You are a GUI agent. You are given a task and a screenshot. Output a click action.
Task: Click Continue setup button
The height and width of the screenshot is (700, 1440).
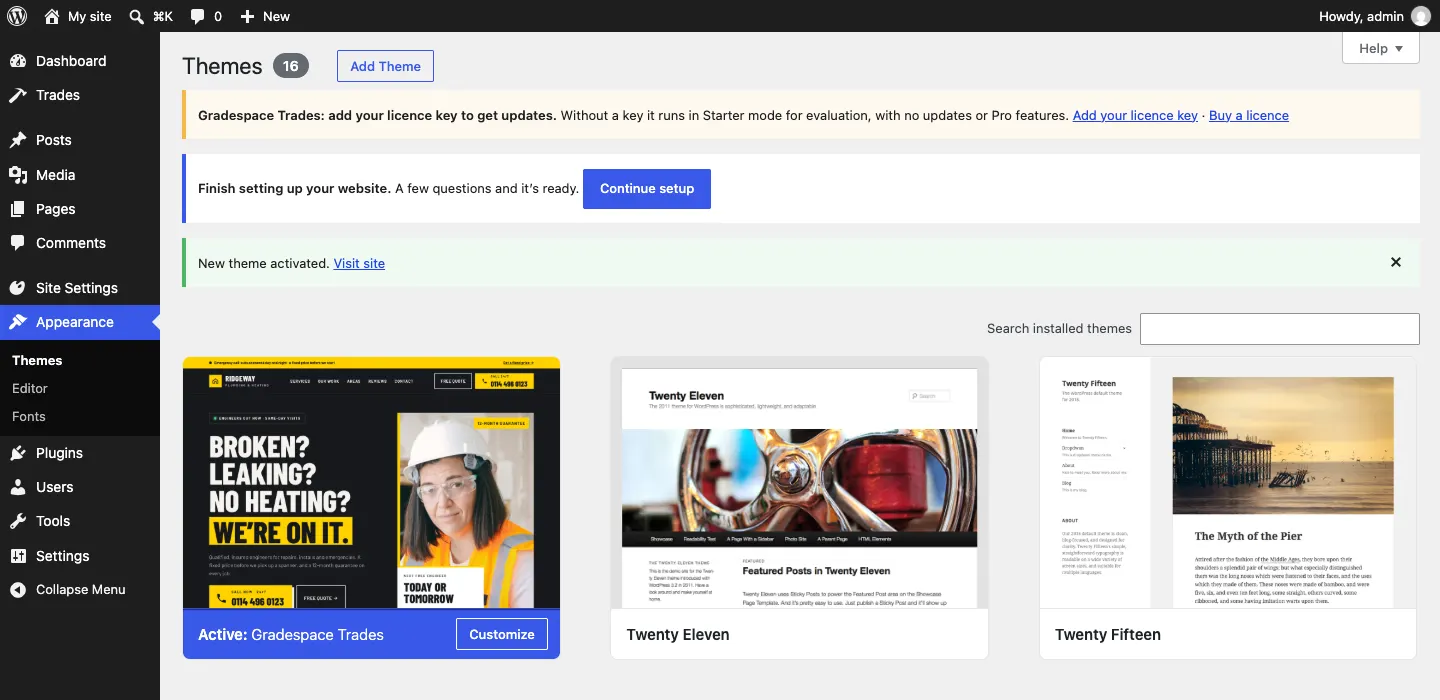647,188
